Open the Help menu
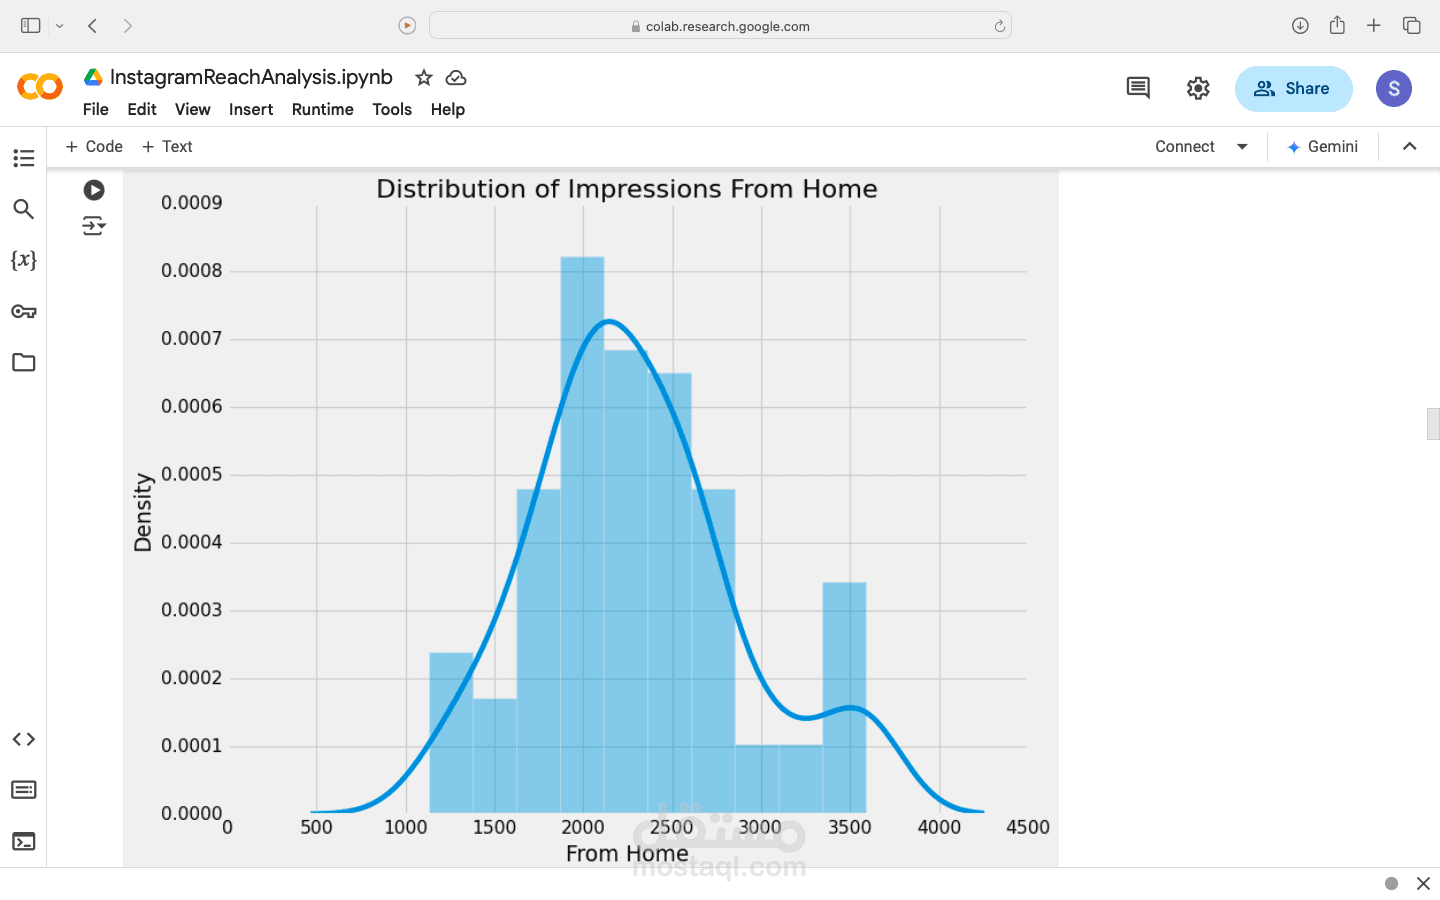This screenshot has height=900, width=1440. point(448,109)
